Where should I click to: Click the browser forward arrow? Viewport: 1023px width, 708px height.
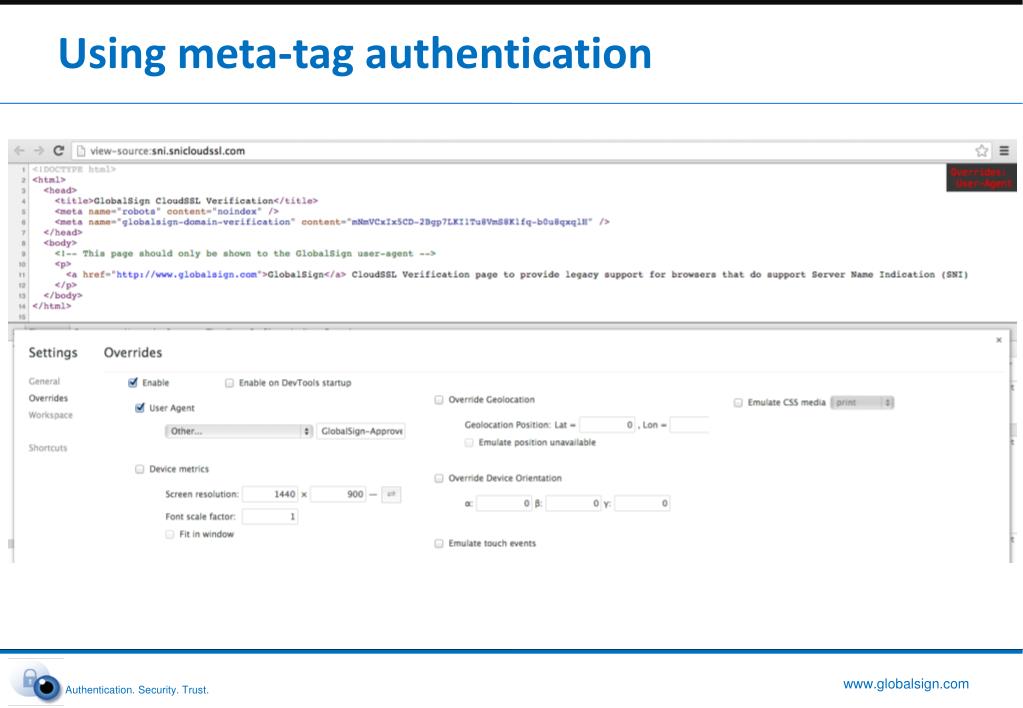pos(38,151)
